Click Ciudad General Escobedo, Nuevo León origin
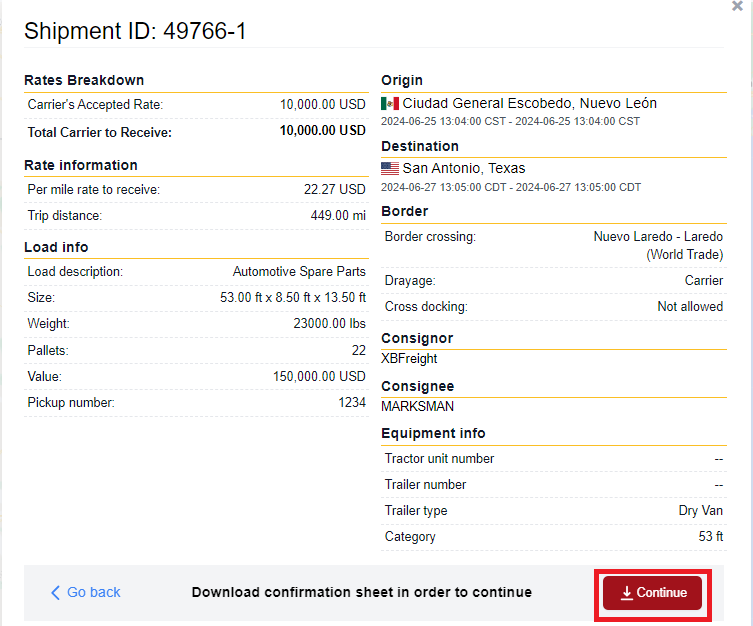This screenshot has height=626, width=753. coord(529,103)
